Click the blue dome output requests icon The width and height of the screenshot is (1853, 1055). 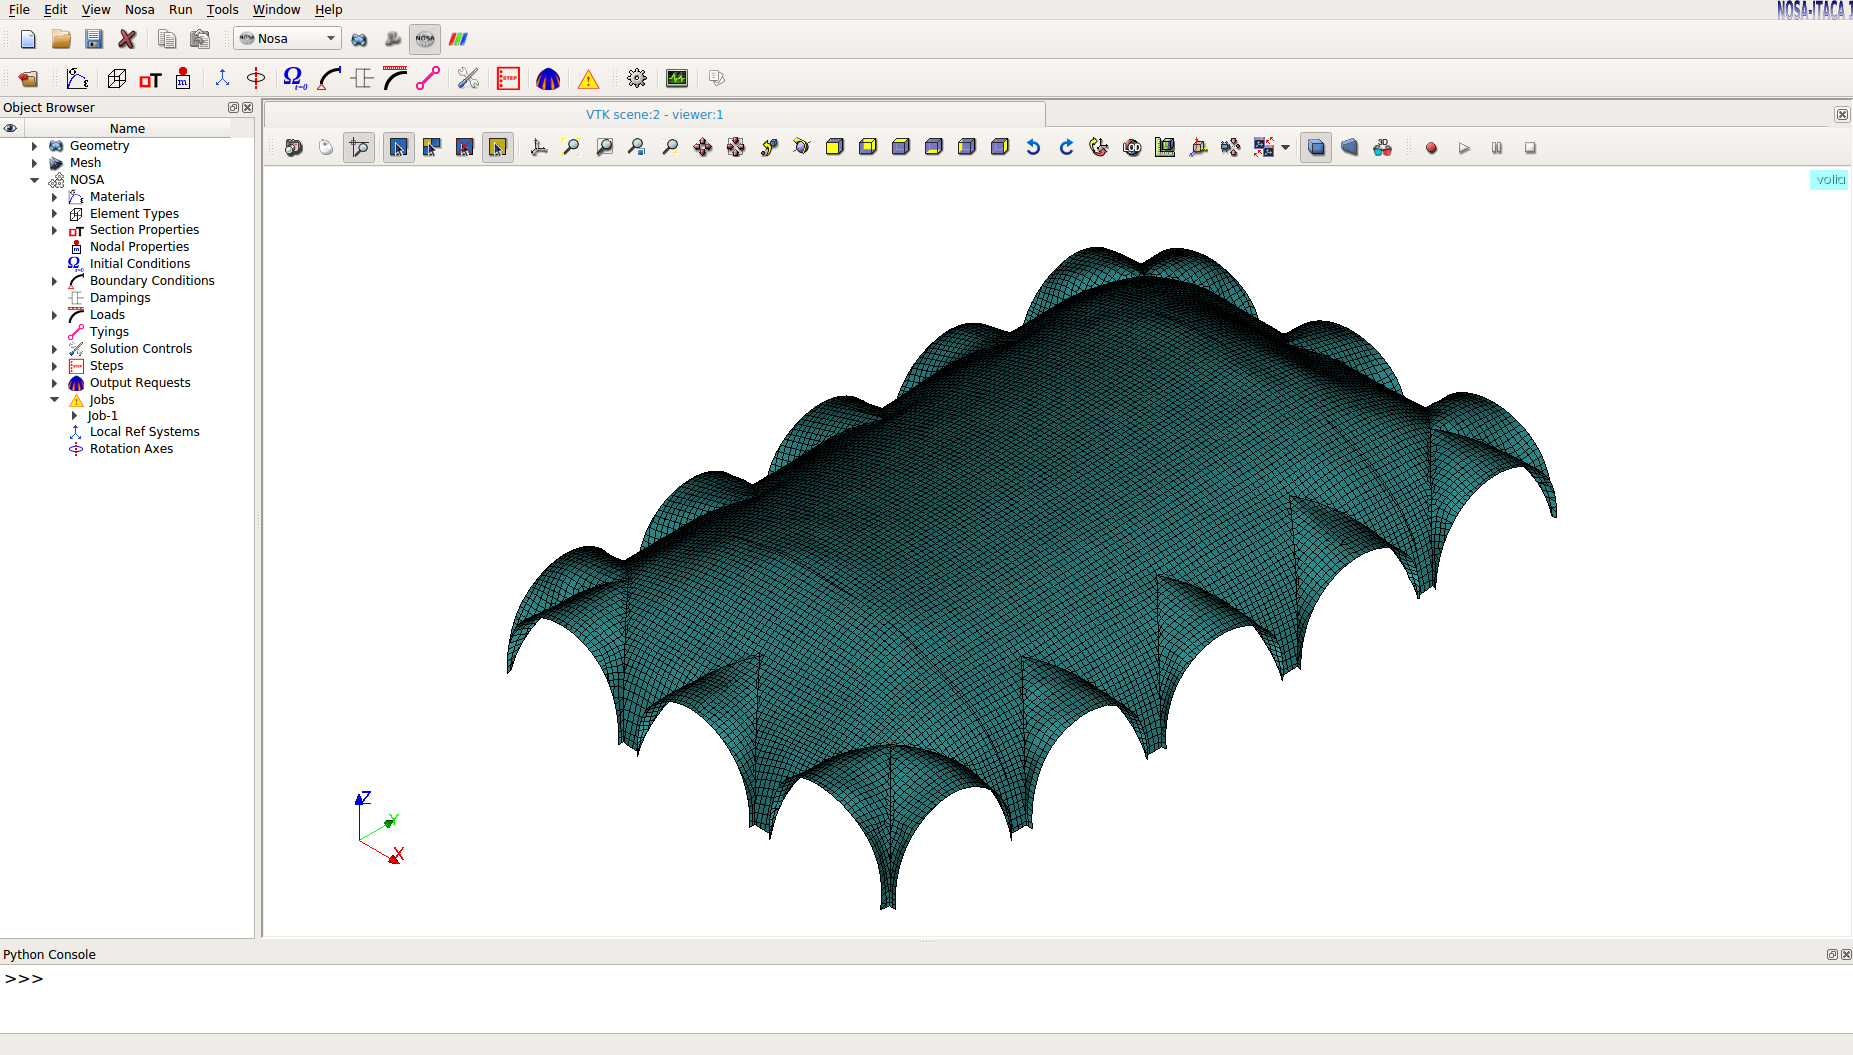[x=548, y=78]
